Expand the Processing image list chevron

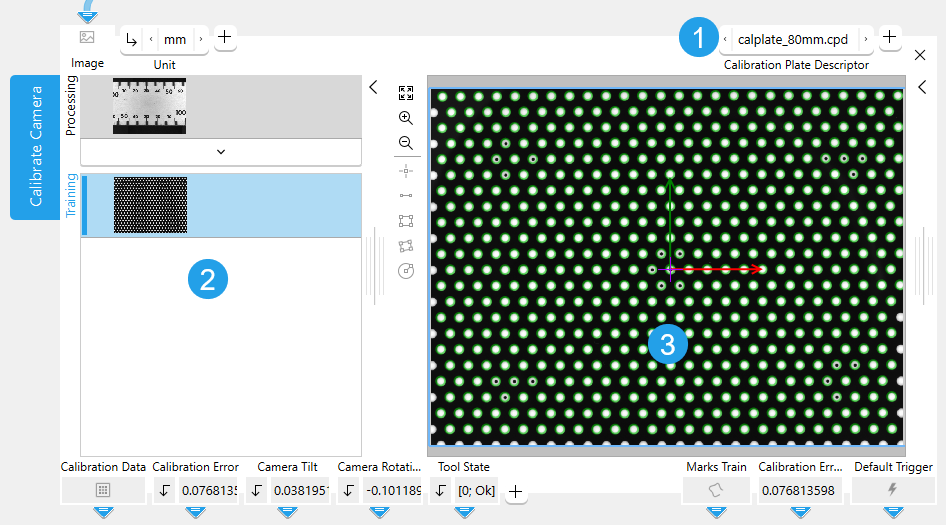[220, 151]
